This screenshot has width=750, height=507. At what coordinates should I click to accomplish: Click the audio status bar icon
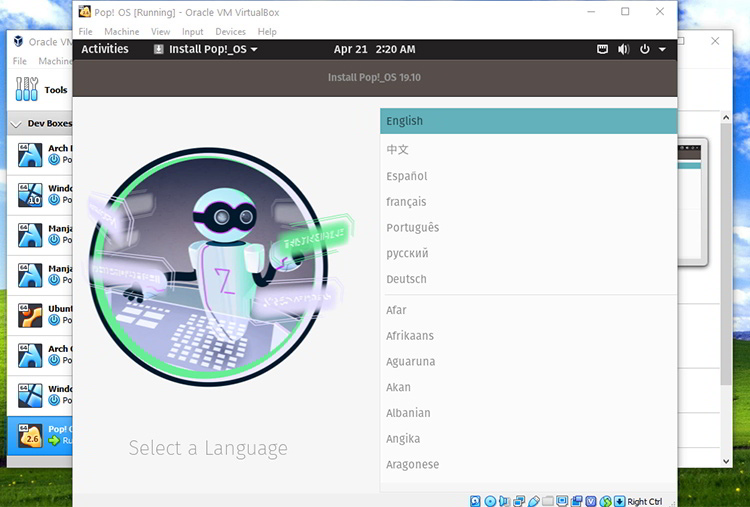[504, 501]
